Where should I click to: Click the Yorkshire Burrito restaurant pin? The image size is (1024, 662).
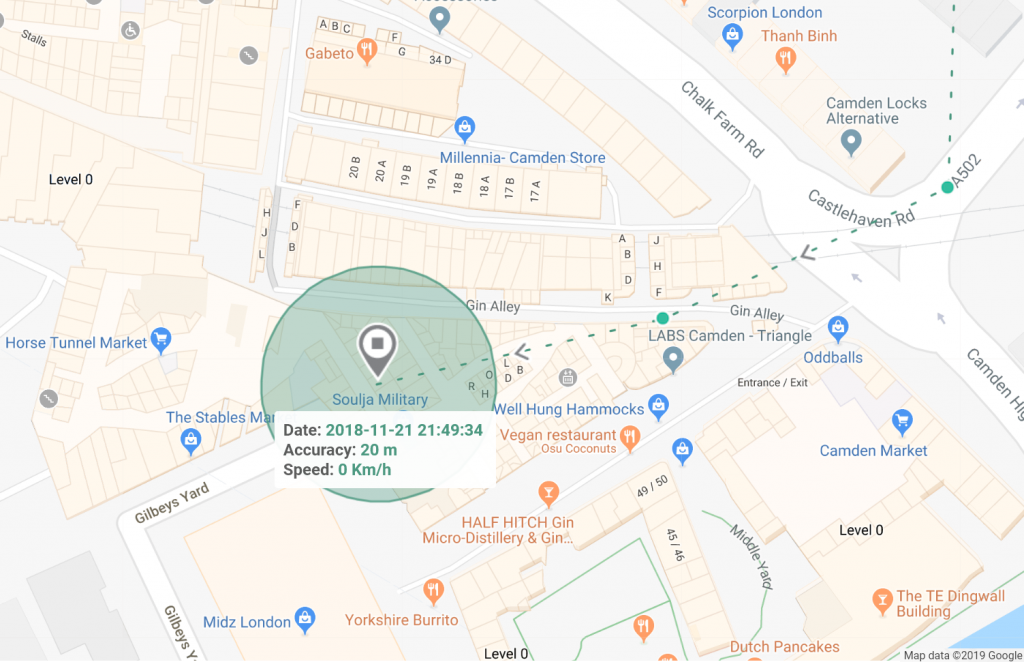pos(433,591)
